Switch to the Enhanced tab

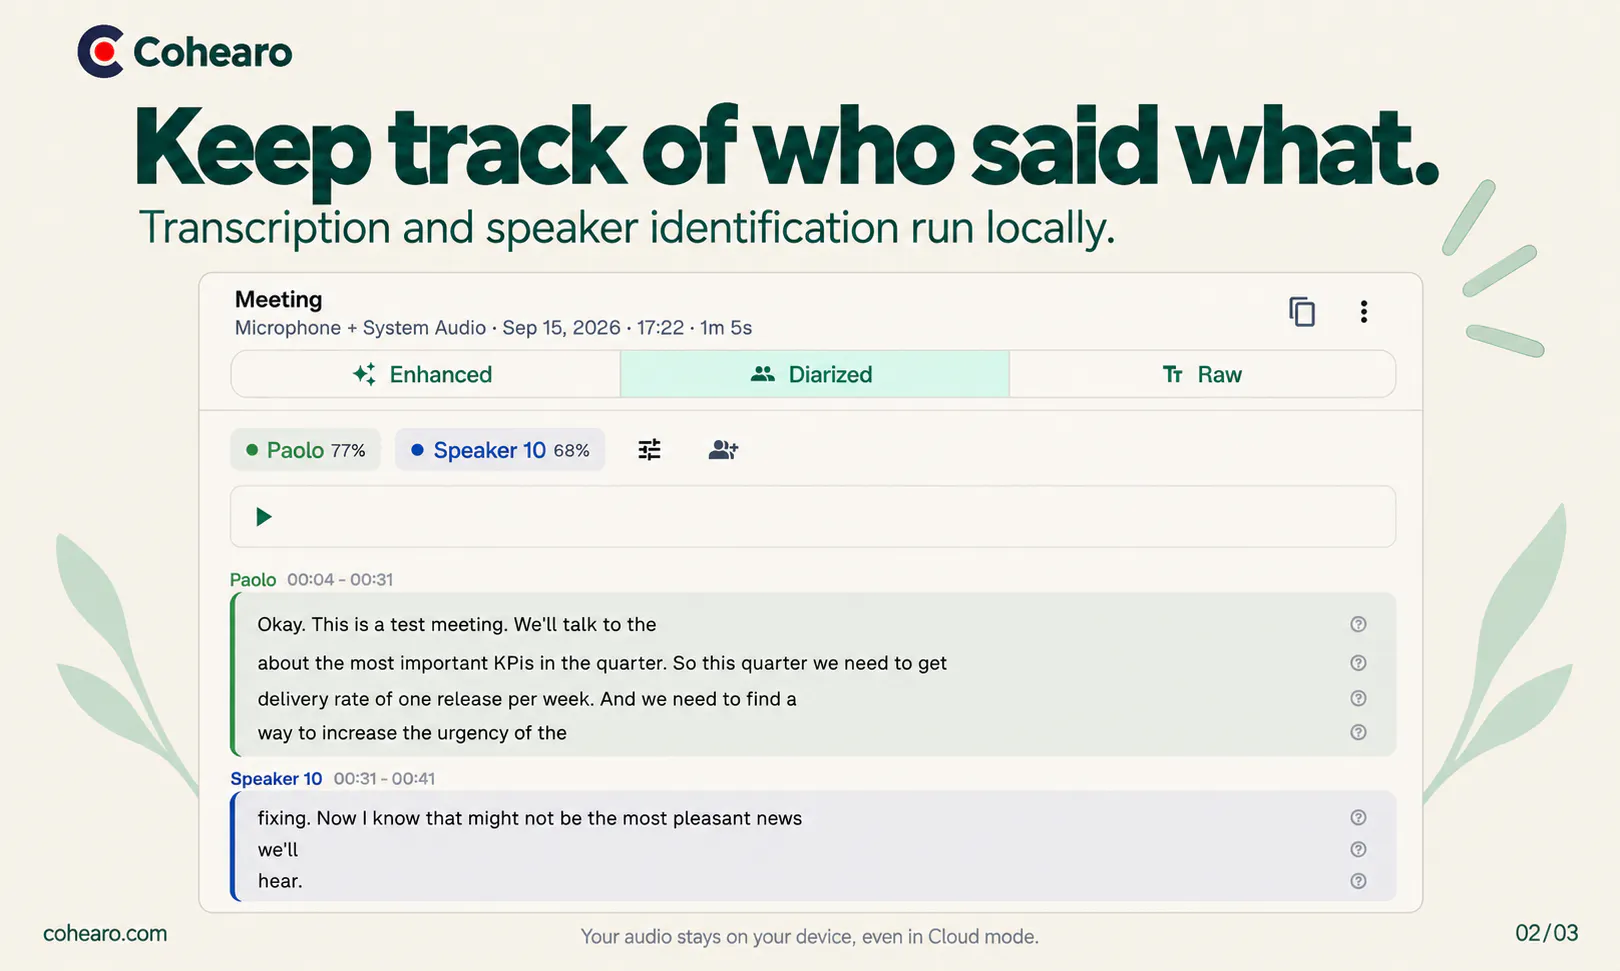tap(426, 374)
